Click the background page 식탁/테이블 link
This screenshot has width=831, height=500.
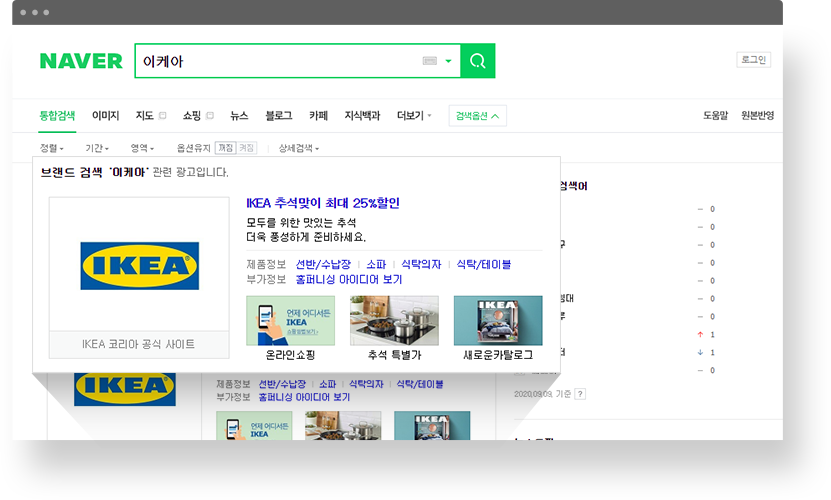tap(420, 384)
